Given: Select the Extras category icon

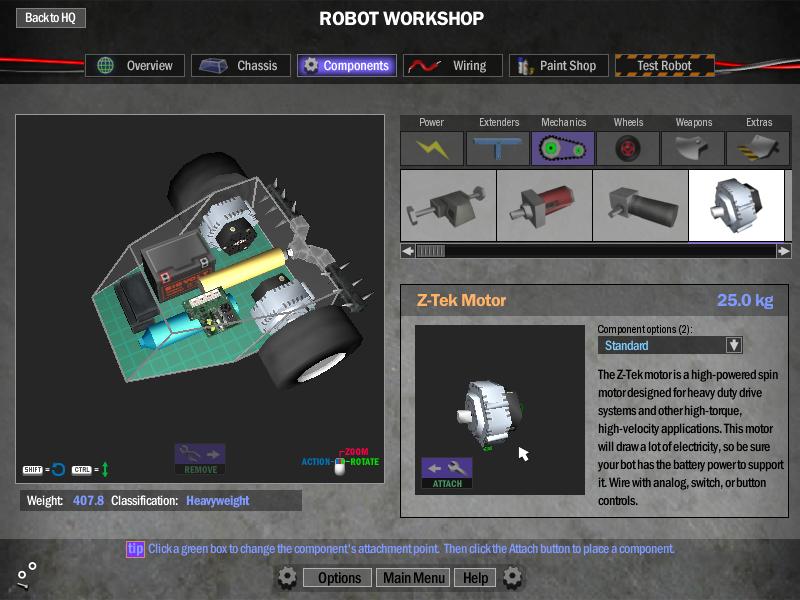Looking at the screenshot, I should [x=759, y=148].
